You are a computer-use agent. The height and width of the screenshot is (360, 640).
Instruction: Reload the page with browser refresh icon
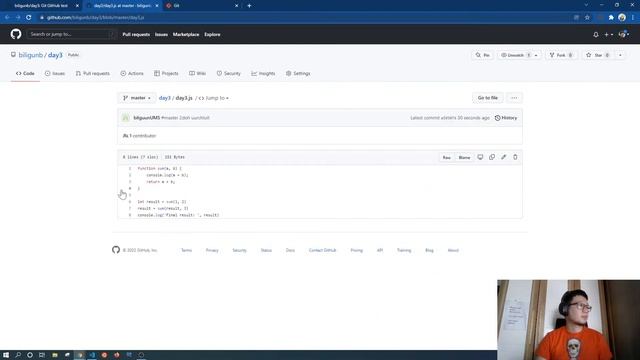[x=29, y=18]
